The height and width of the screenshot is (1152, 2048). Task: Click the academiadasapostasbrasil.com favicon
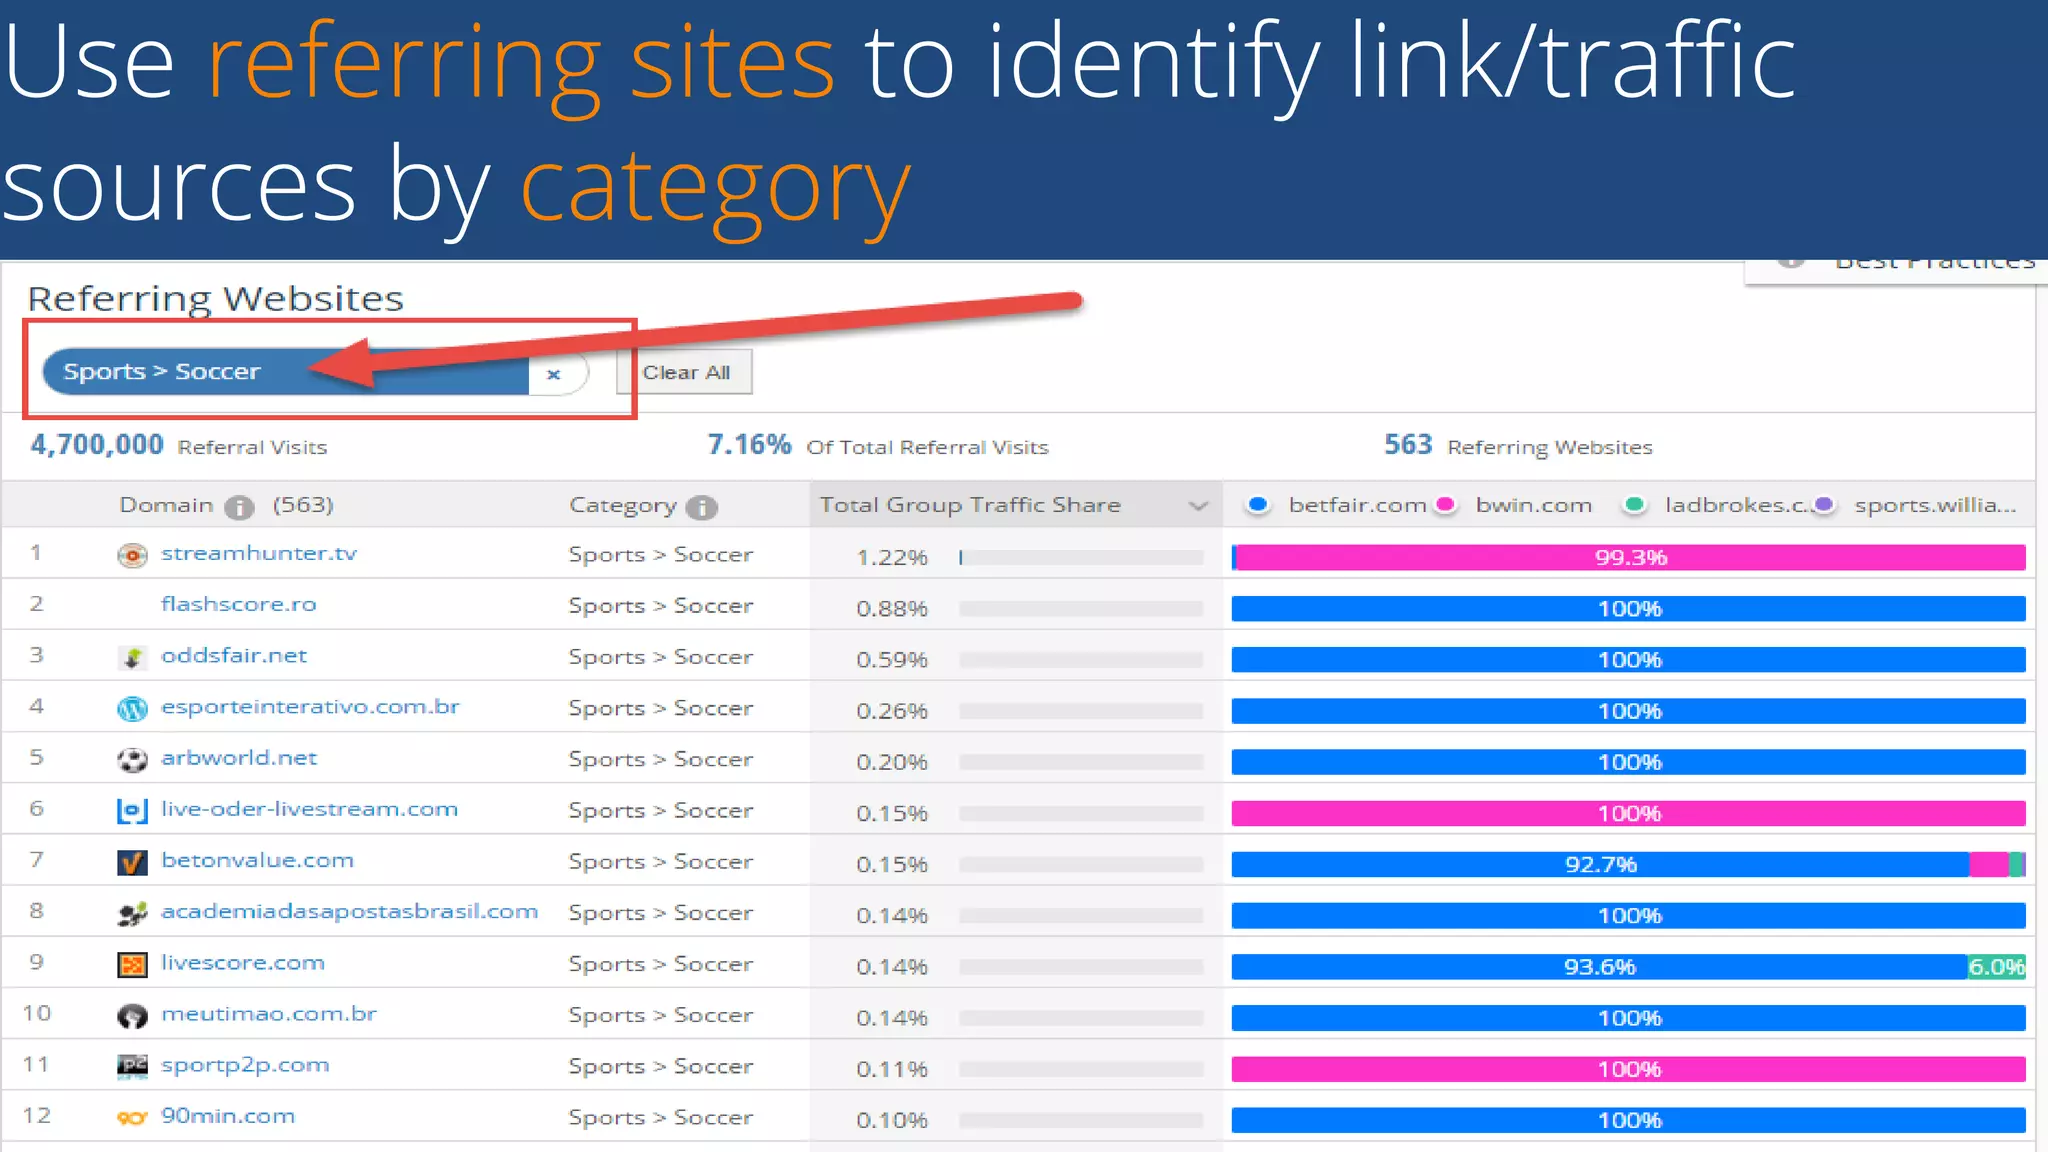click(132, 913)
